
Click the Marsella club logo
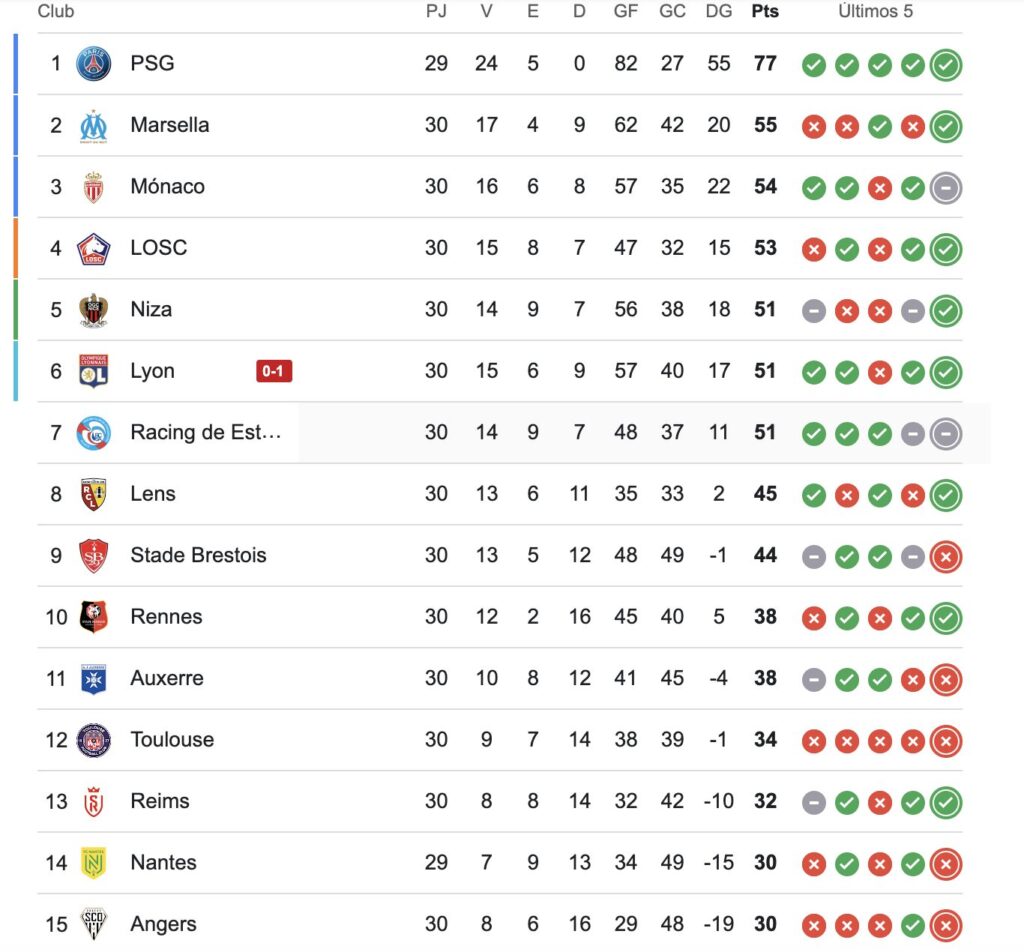tap(93, 125)
